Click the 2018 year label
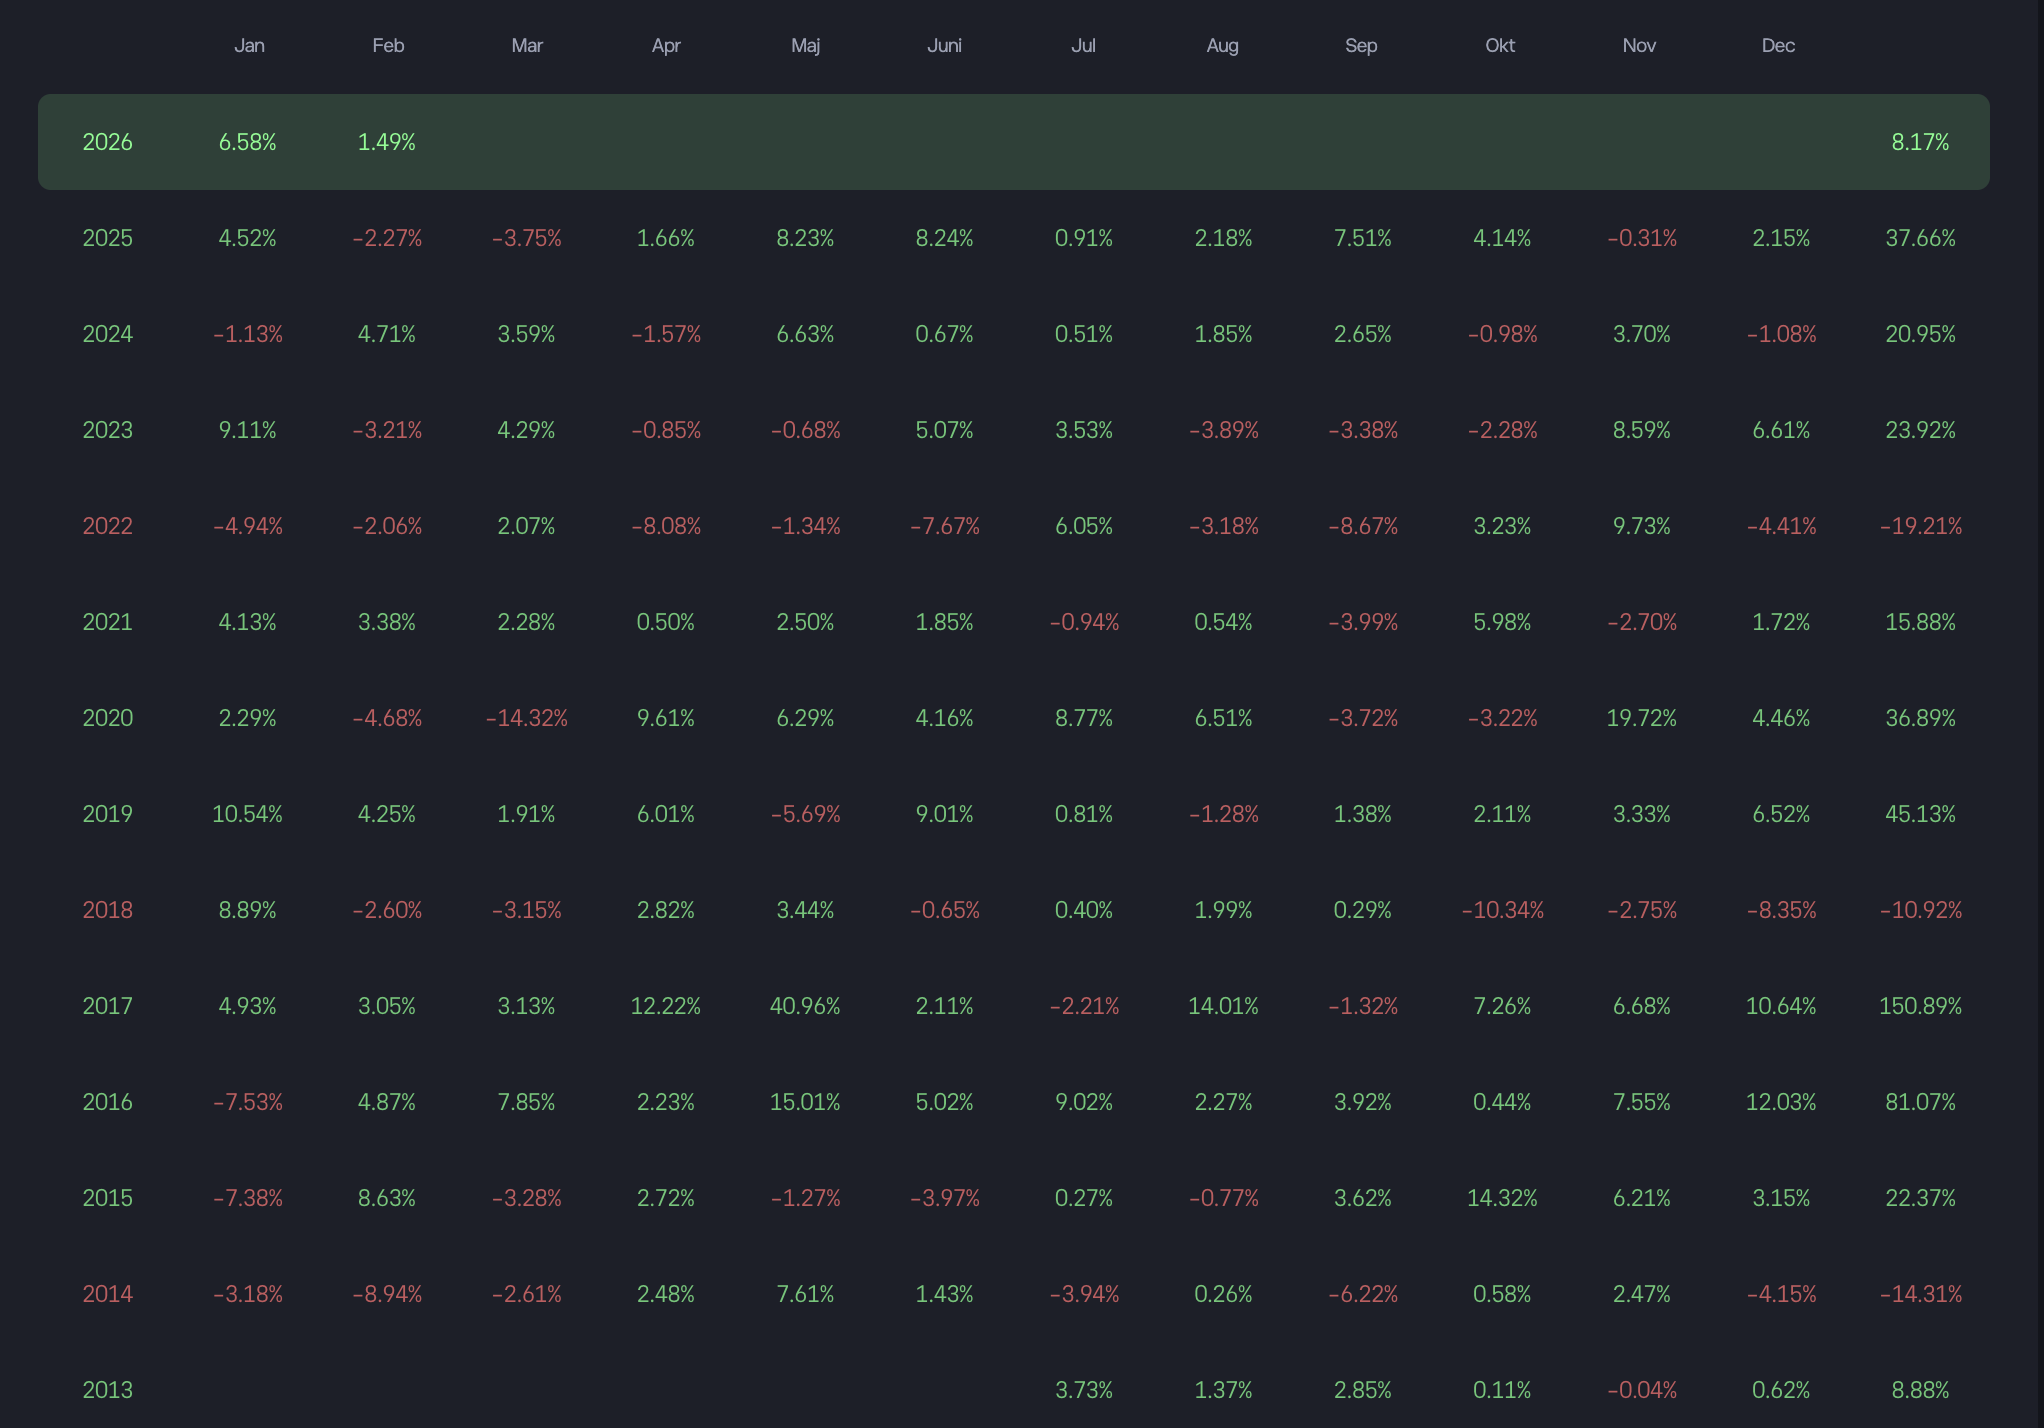 click(x=107, y=910)
